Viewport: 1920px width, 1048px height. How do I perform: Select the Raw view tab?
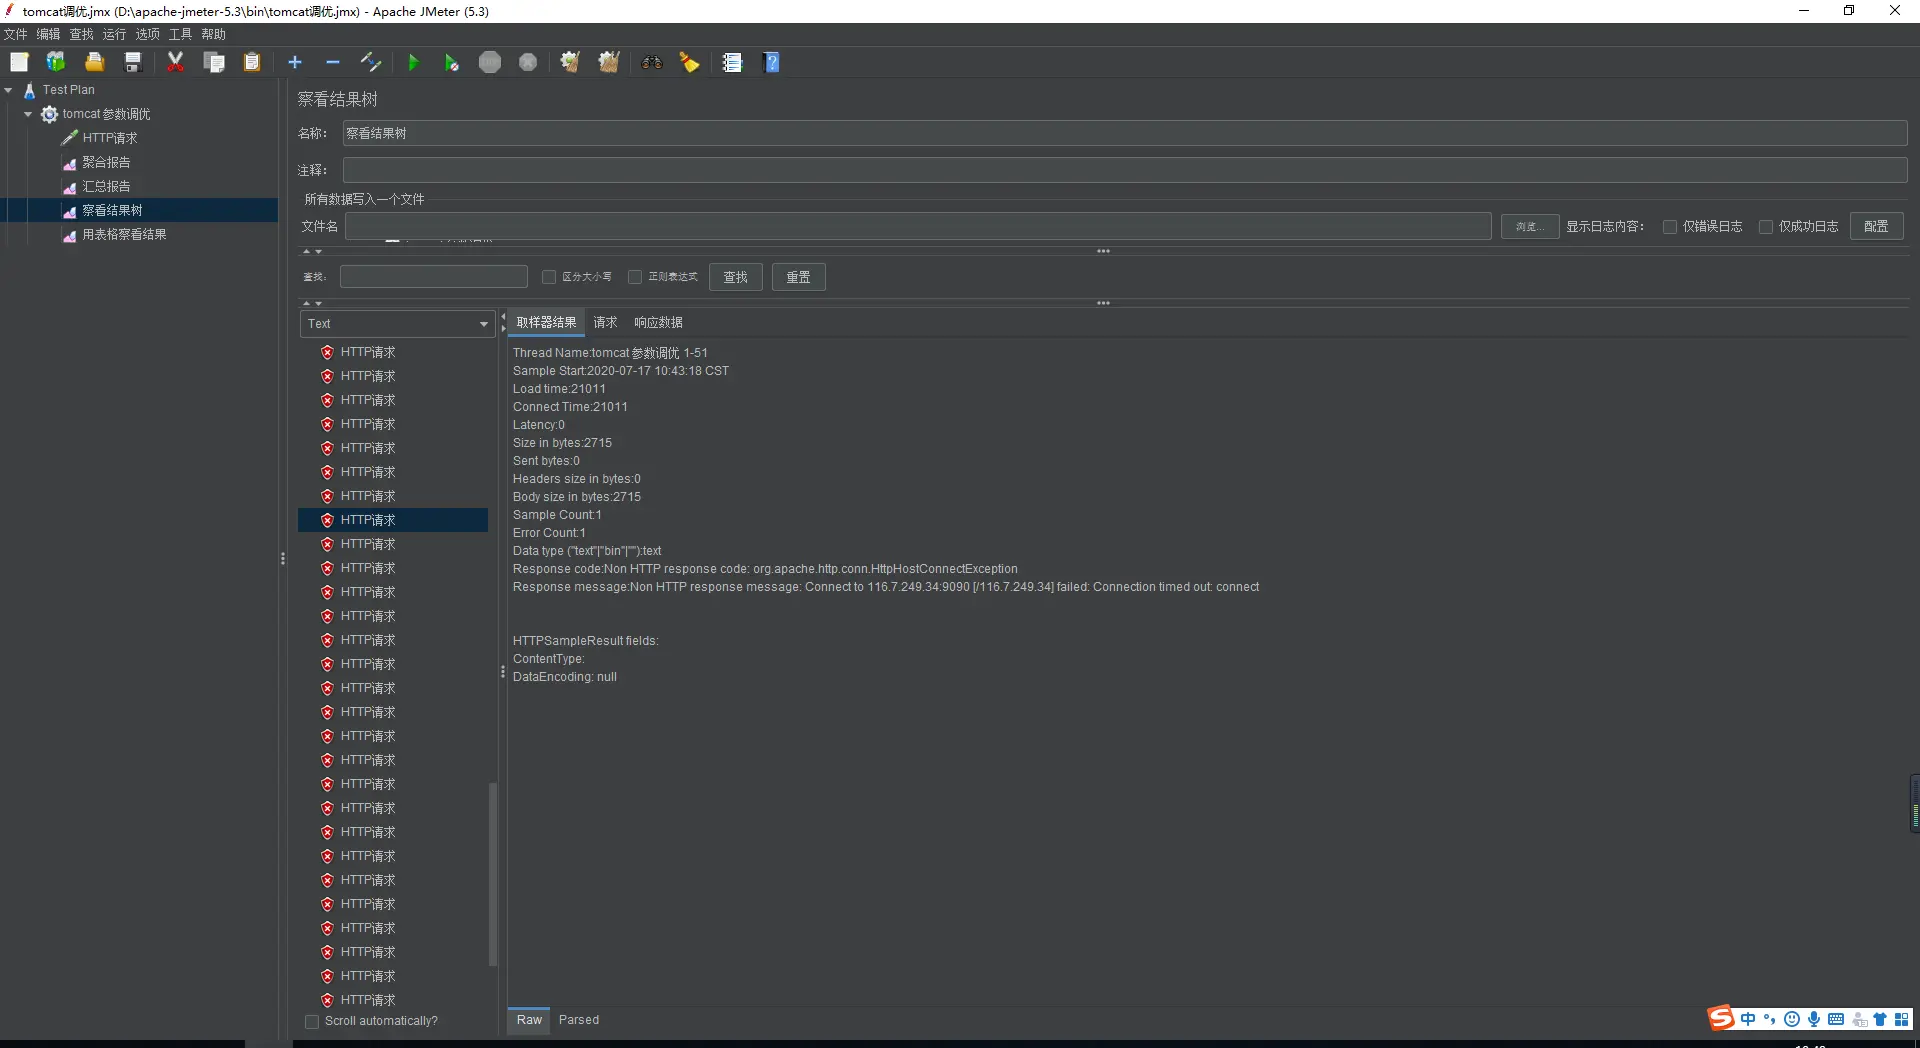pyautogui.click(x=529, y=1020)
